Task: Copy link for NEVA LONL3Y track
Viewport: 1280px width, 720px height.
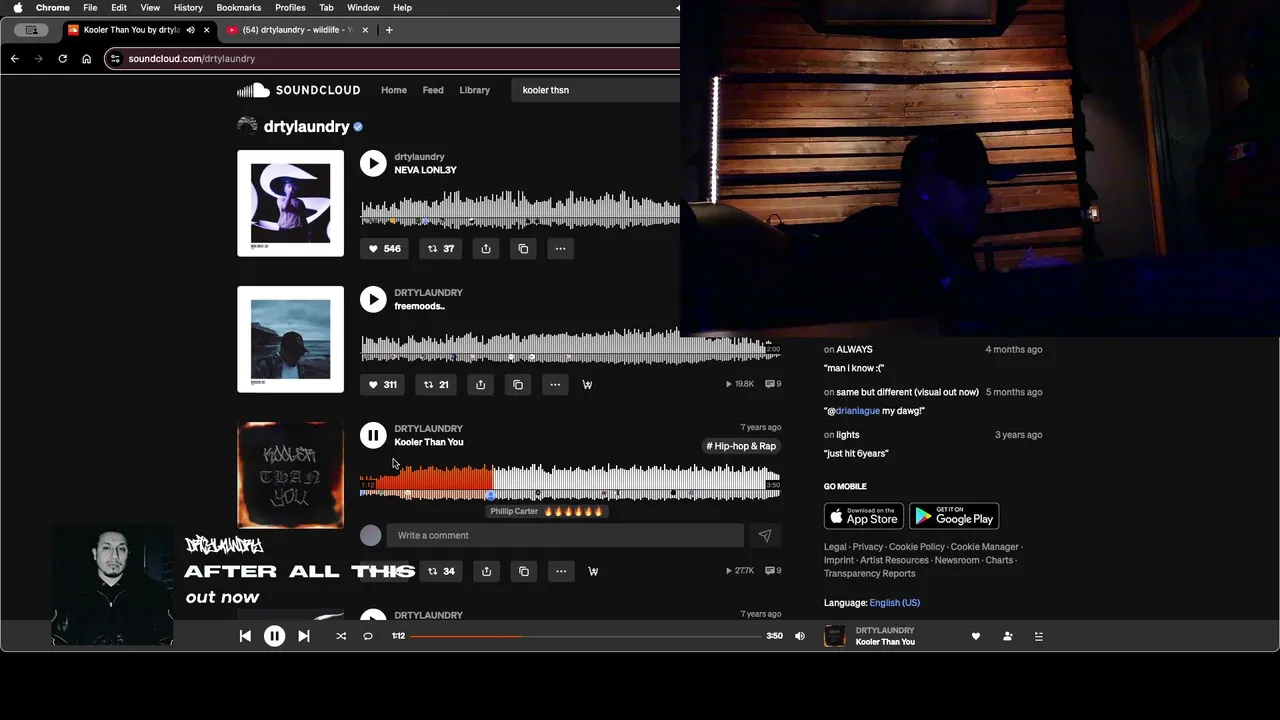Action: tap(523, 249)
